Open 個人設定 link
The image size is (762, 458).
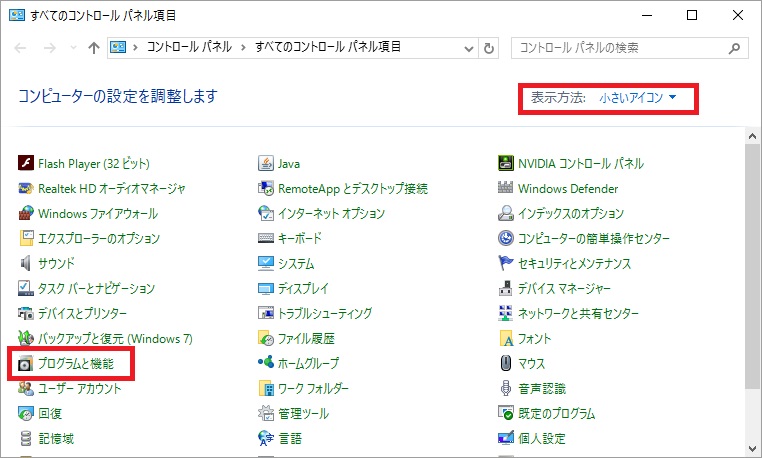point(541,438)
